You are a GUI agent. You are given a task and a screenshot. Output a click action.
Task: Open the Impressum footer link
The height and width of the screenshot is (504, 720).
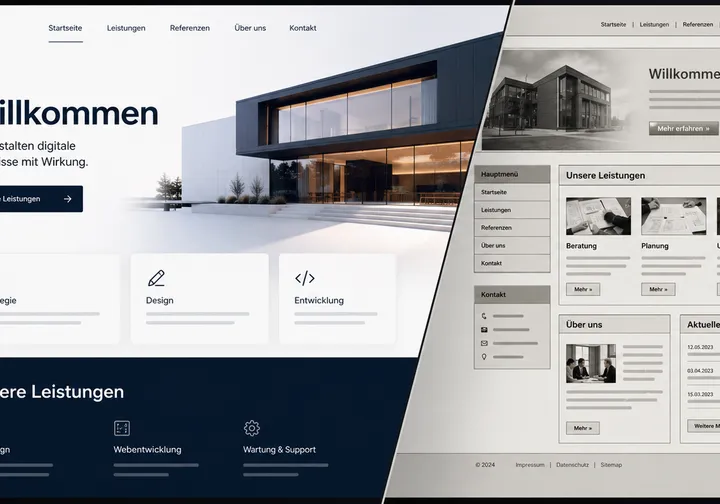[x=530, y=465]
